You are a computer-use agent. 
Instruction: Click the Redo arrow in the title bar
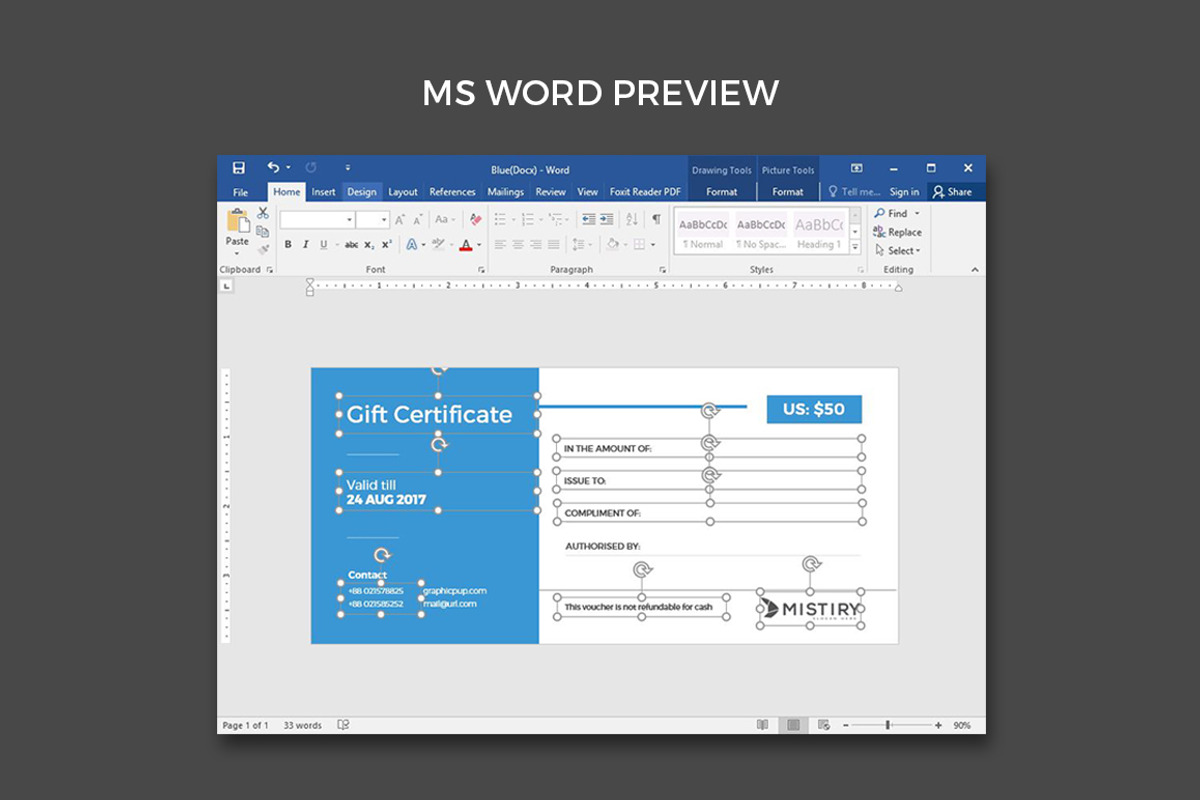(311, 168)
